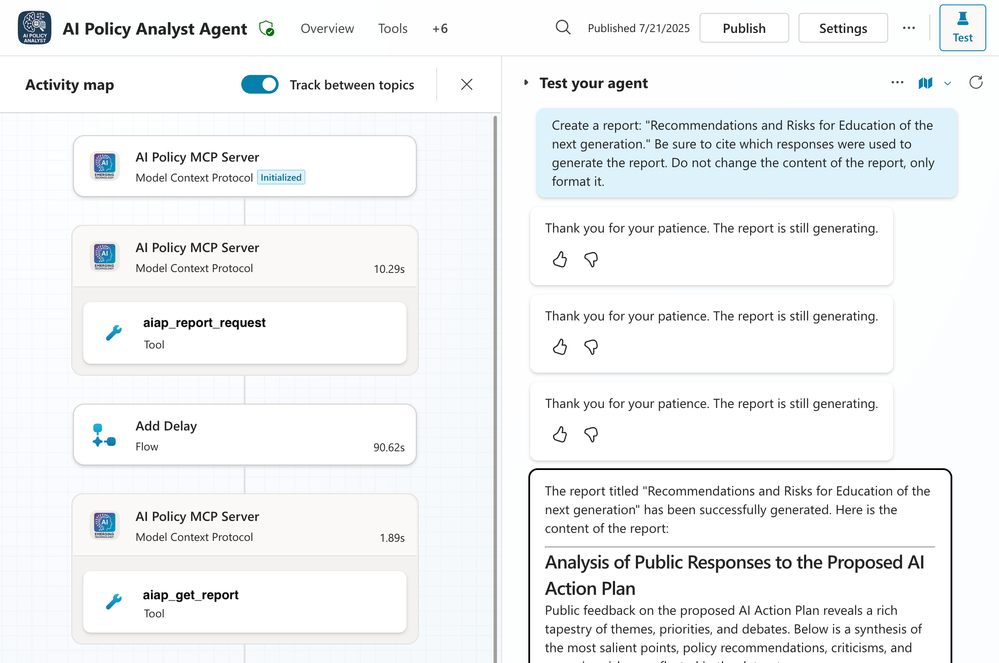999x663 pixels.
Task: Expand the +6 more tabs menu
Action: [x=440, y=29]
